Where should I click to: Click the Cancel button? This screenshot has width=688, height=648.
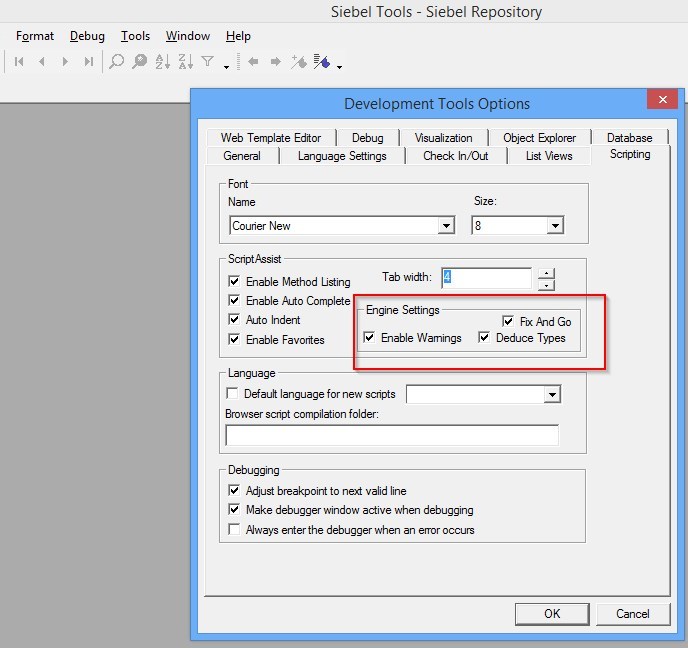click(633, 614)
